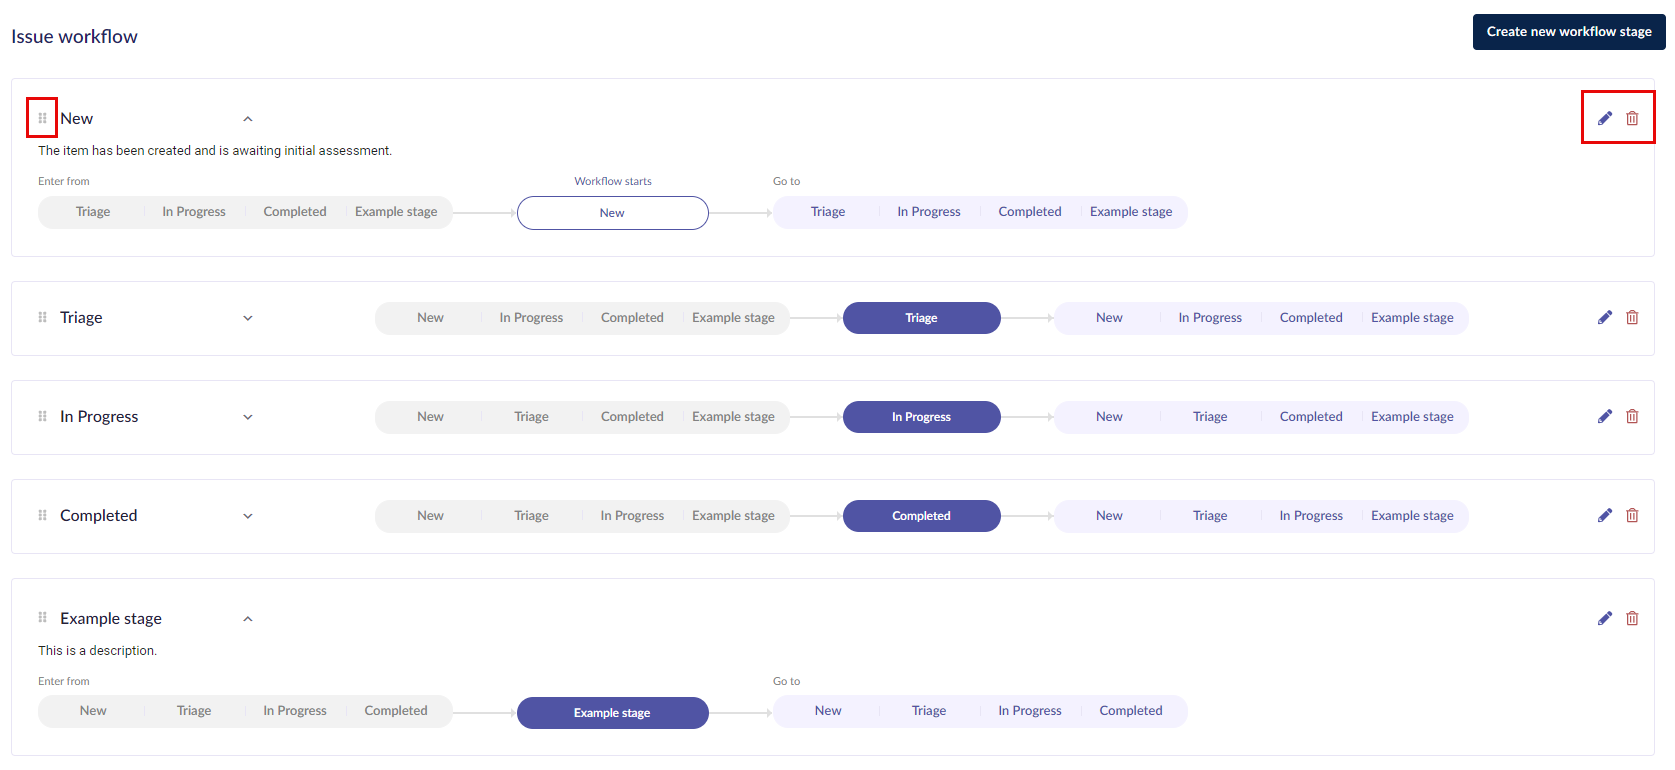This screenshot has height=770, width=1675.
Task: Click the drag handle for In Progress stage
Action: click(x=42, y=416)
